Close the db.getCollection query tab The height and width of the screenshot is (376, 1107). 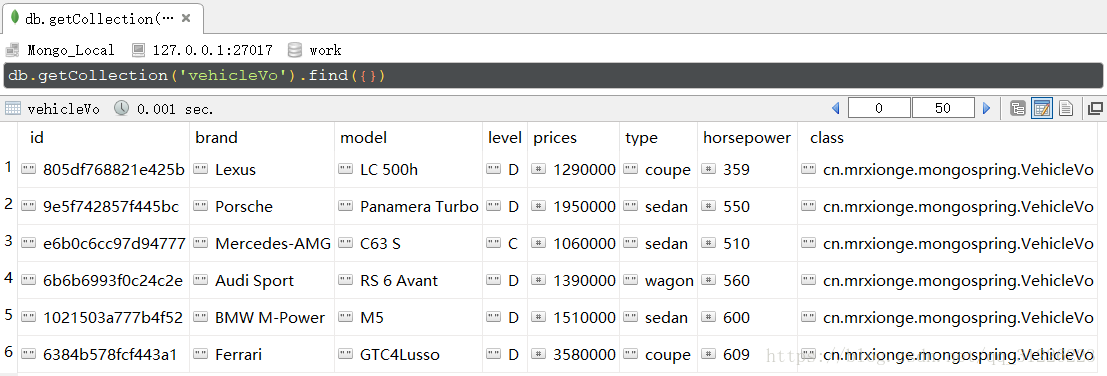[x=186, y=18]
